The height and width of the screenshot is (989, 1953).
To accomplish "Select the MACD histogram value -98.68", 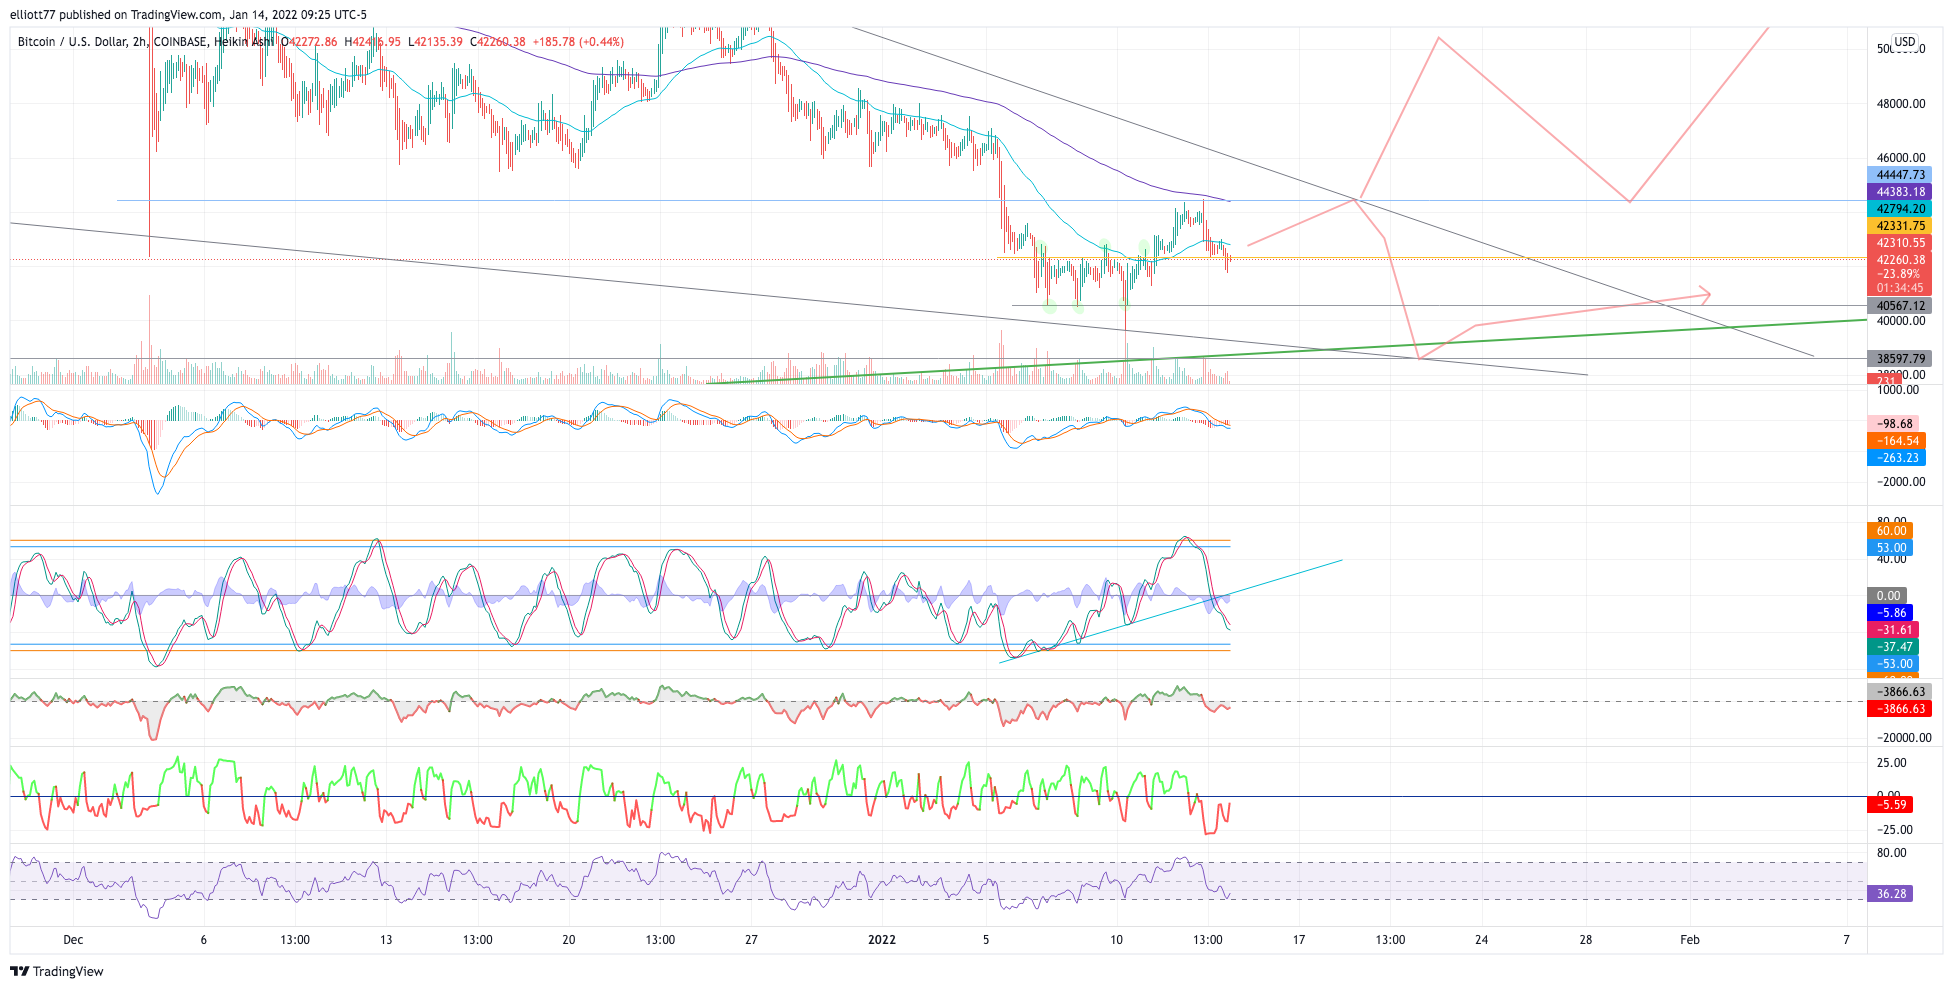I will coord(1893,424).
